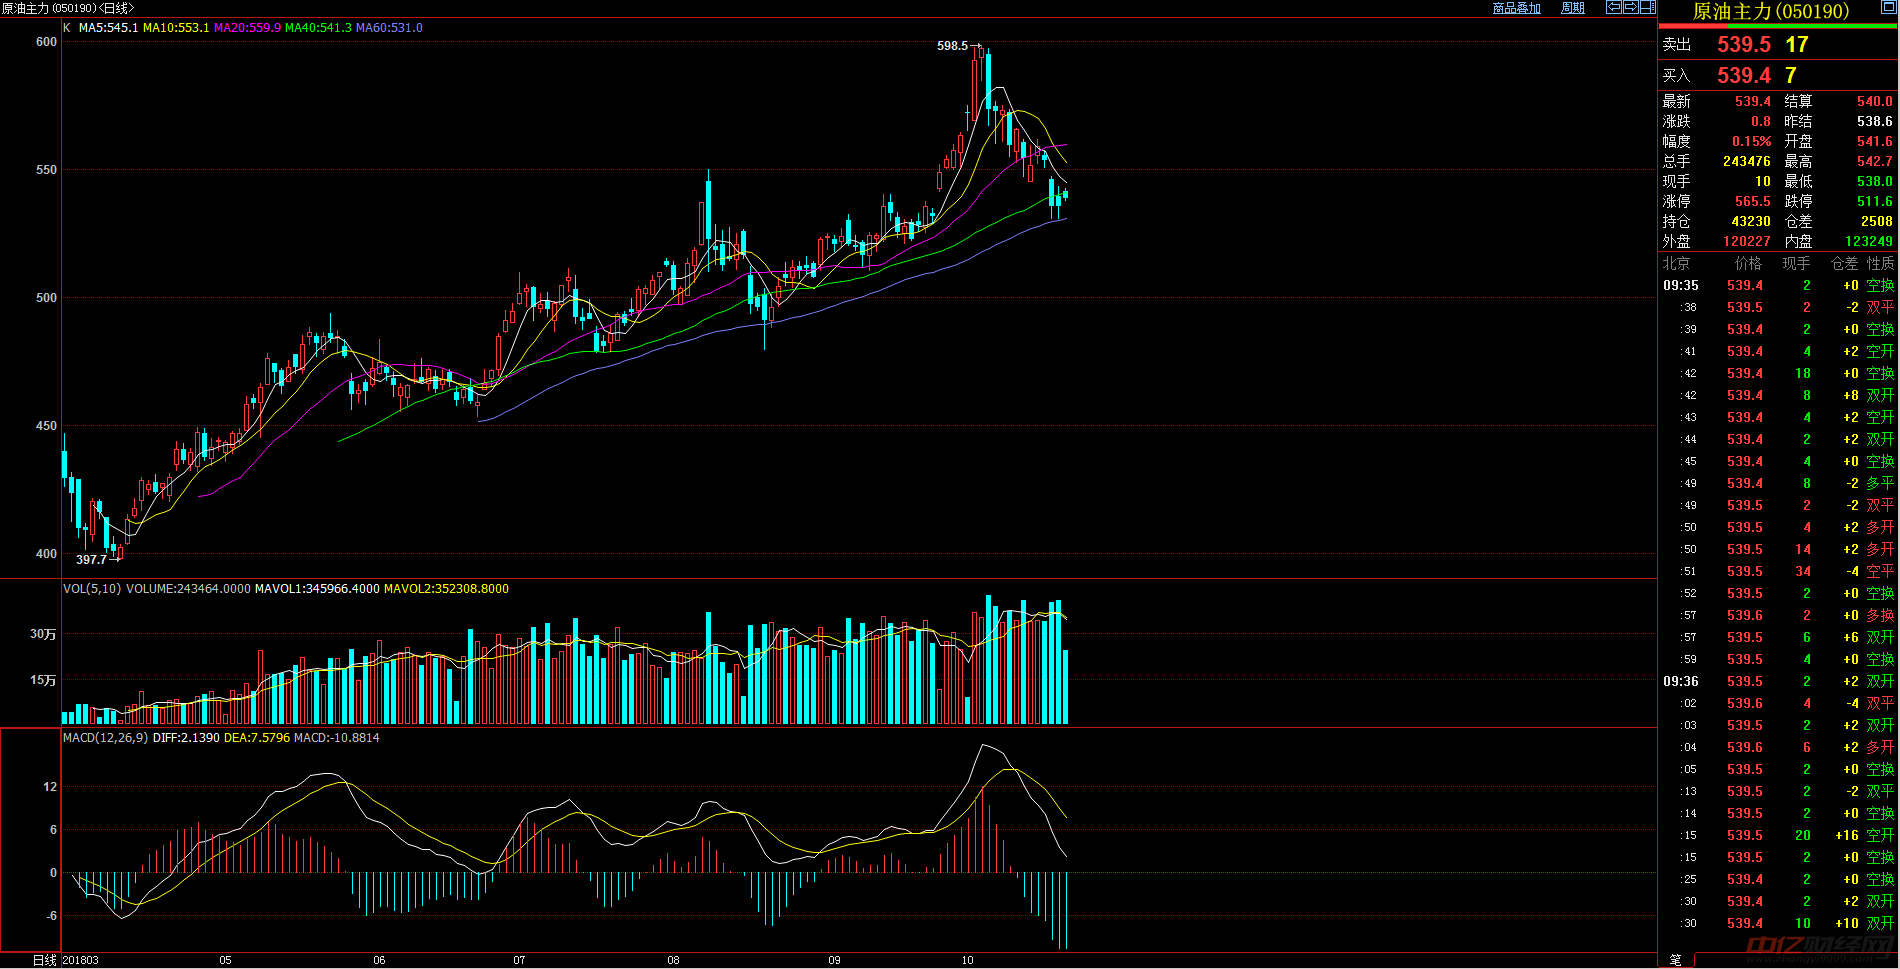Click the 卖出 ask price 539.5
The height and width of the screenshot is (969, 1900).
(x=1743, y=45)
